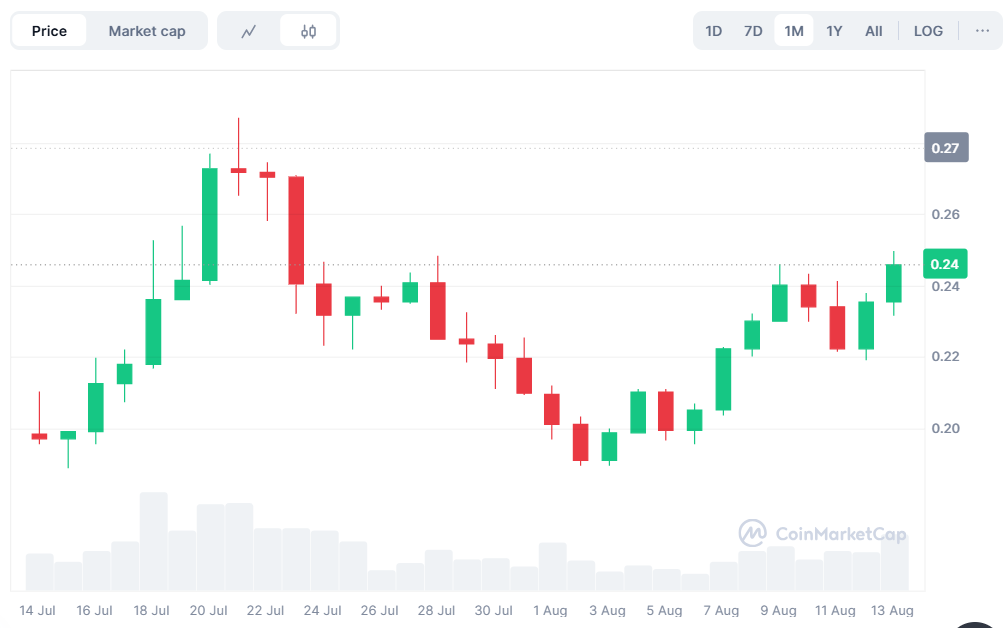The height and width of the screenshot is (628, 1005).
Task: Click the tallest volume bar near 18 Jul
Action: 153,540
